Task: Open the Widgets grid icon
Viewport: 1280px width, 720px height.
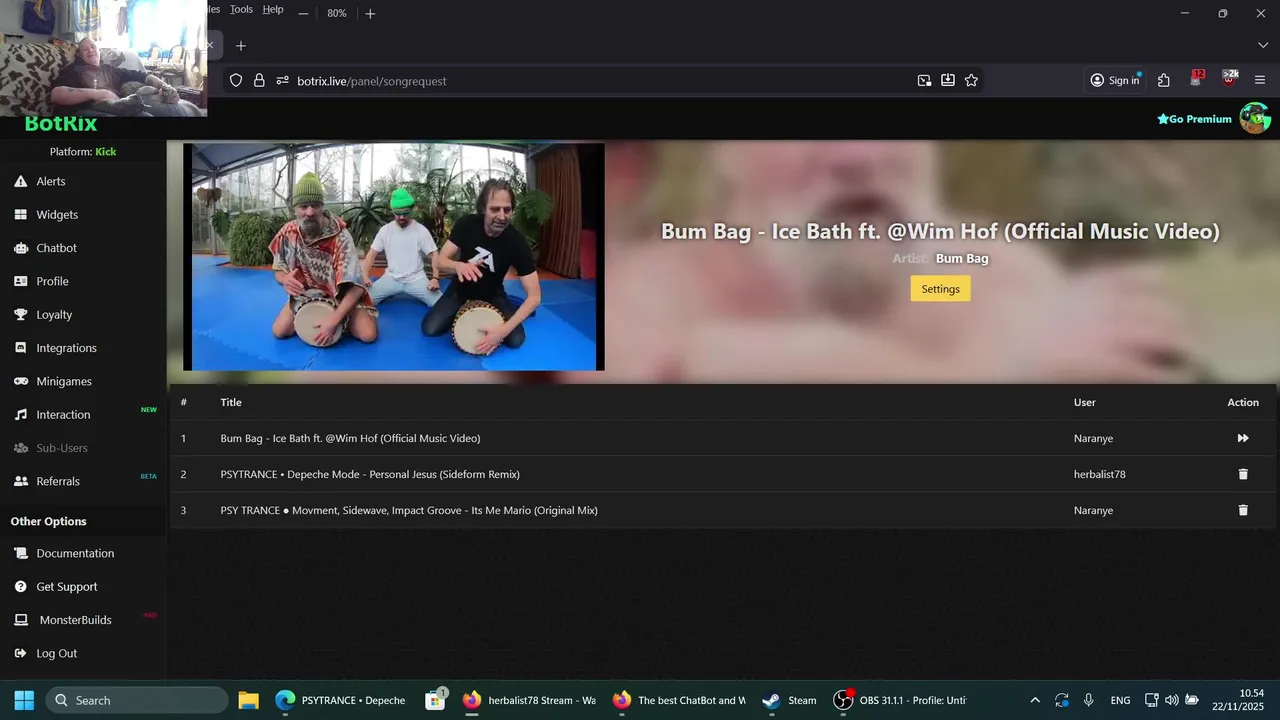Action: tap(20, 214)
